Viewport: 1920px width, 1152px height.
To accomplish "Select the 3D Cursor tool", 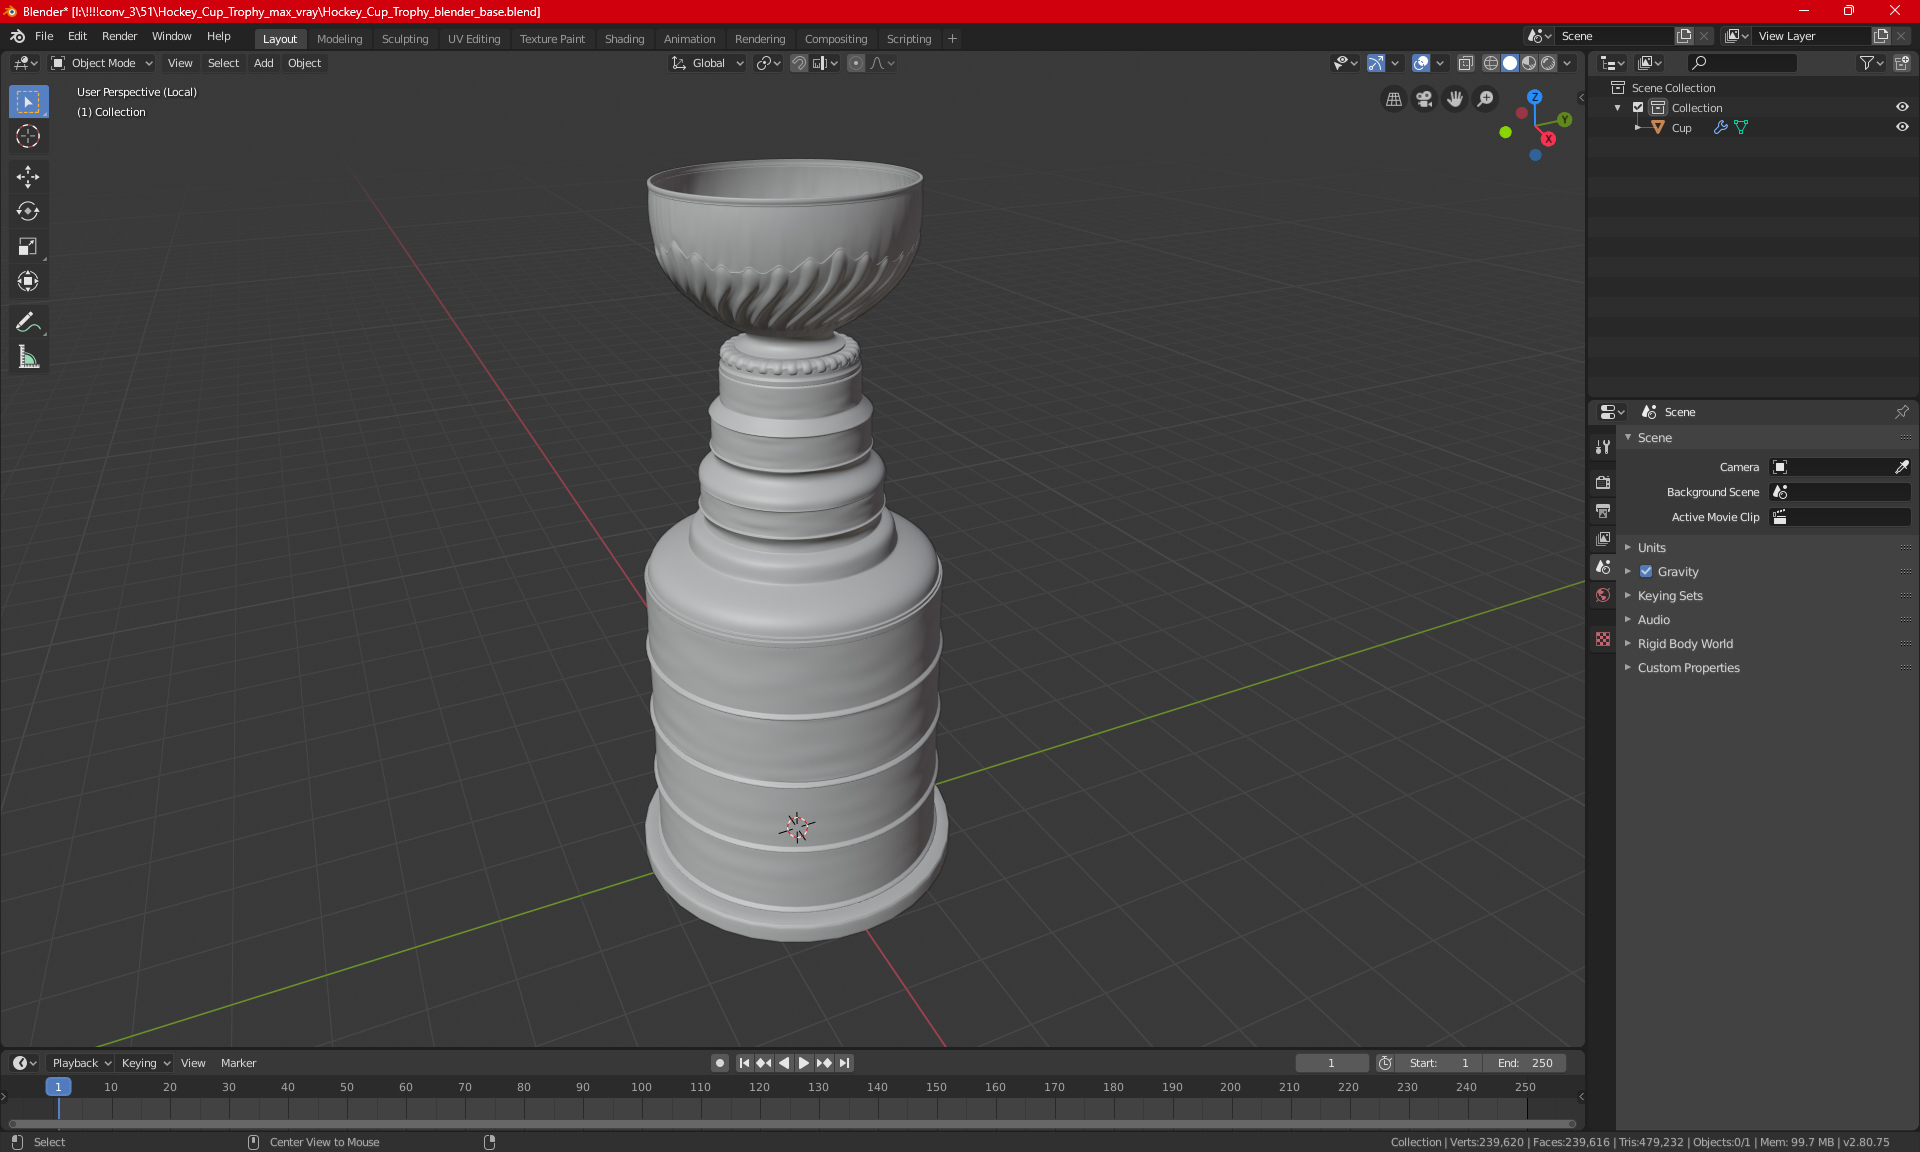I will point(28,136).
